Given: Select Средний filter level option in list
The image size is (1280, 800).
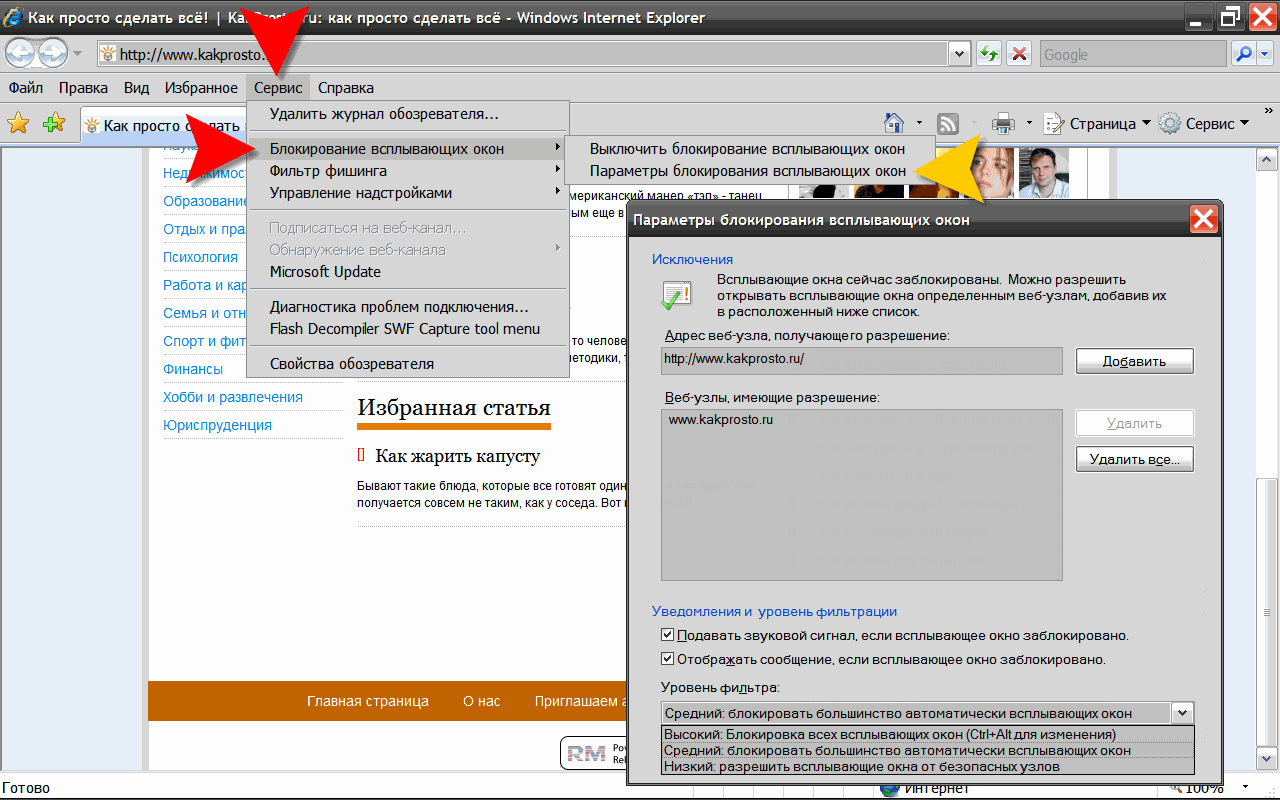Looking at the screenshot, I should point(928,750).
